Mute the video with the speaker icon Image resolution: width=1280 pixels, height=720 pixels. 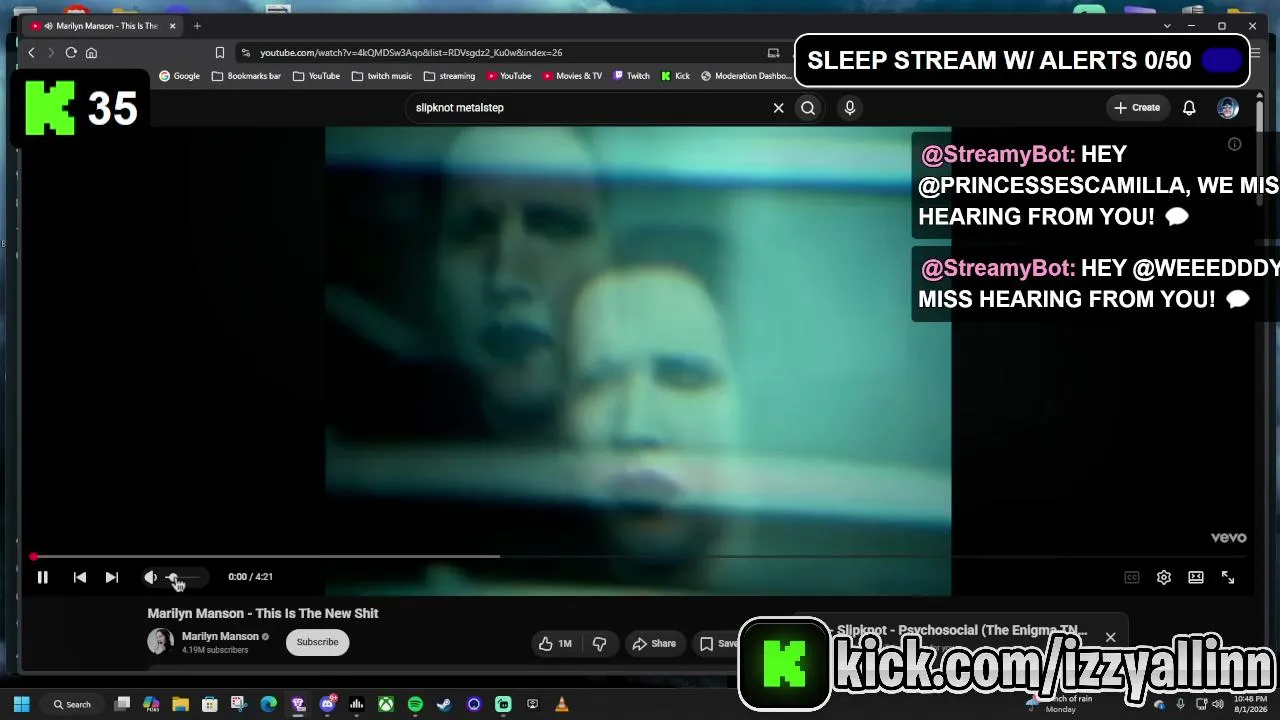pyautogui.click(x=150, y=577)
